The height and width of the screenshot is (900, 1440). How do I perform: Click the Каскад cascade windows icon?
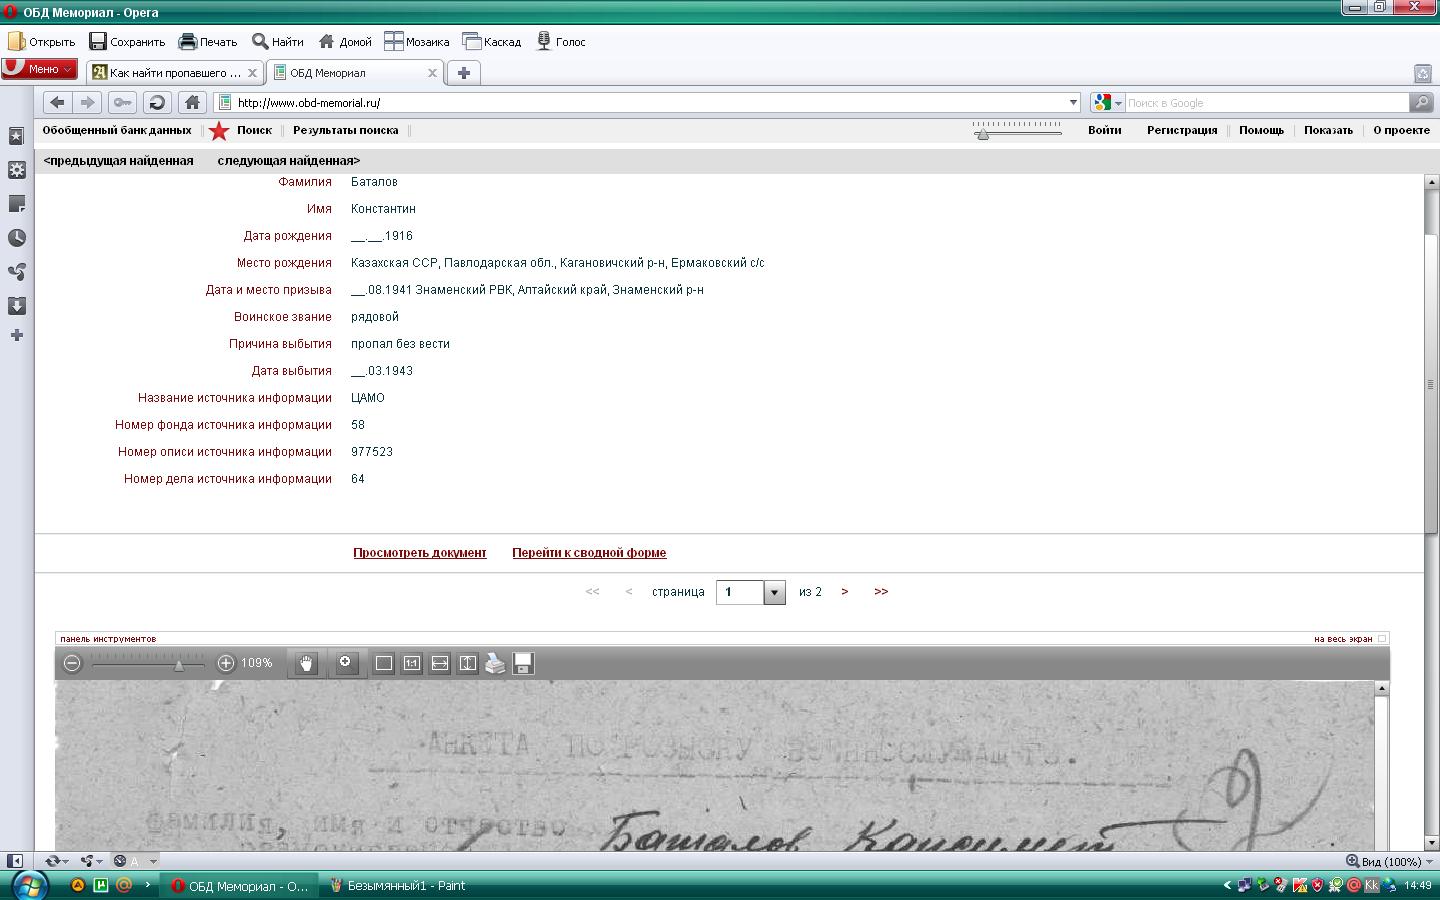point(471,41)
